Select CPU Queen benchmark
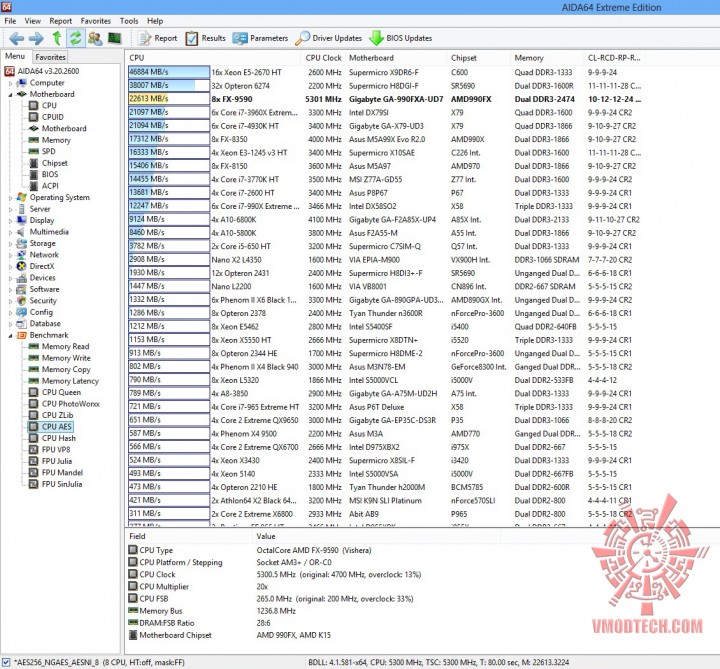Screen dimensions: 720x669 (55, 392)
